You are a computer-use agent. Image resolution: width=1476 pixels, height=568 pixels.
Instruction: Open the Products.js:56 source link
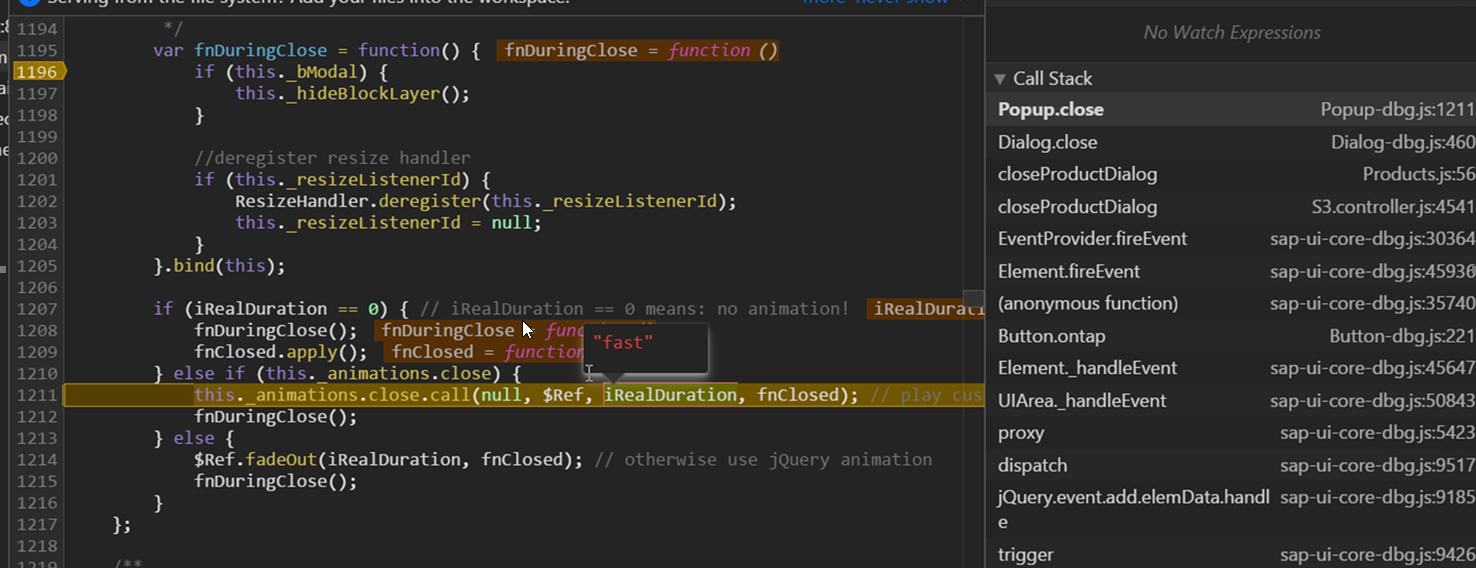click(x=1418, y=174)
